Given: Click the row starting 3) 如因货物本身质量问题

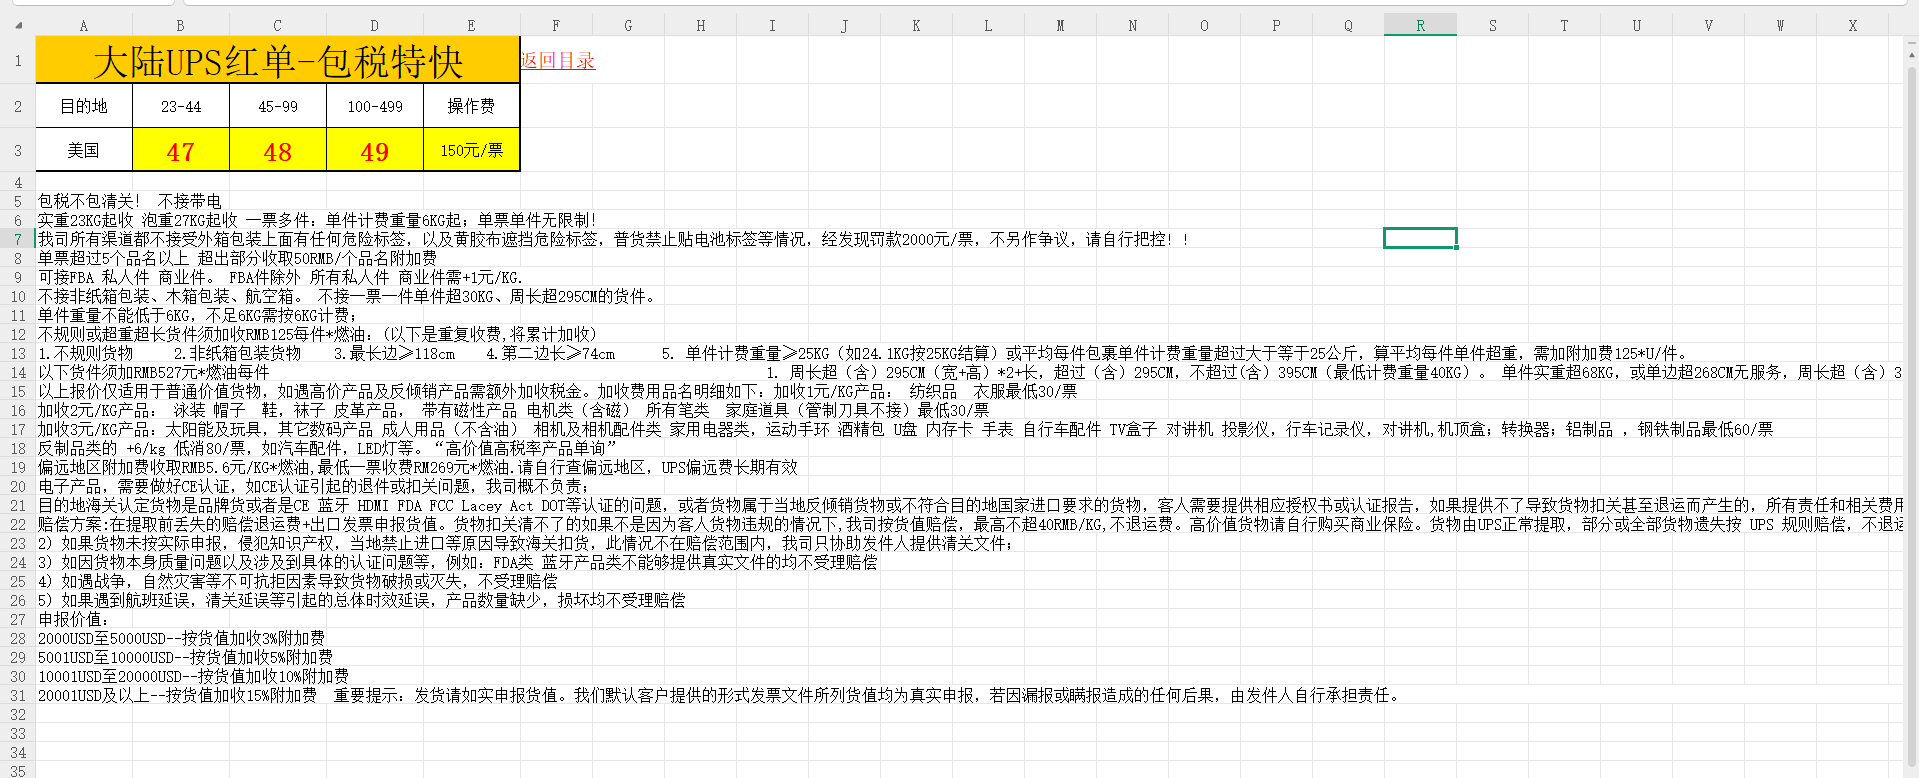Looking at the screenshot, I should pyautogui.click(x=458, y=562).
